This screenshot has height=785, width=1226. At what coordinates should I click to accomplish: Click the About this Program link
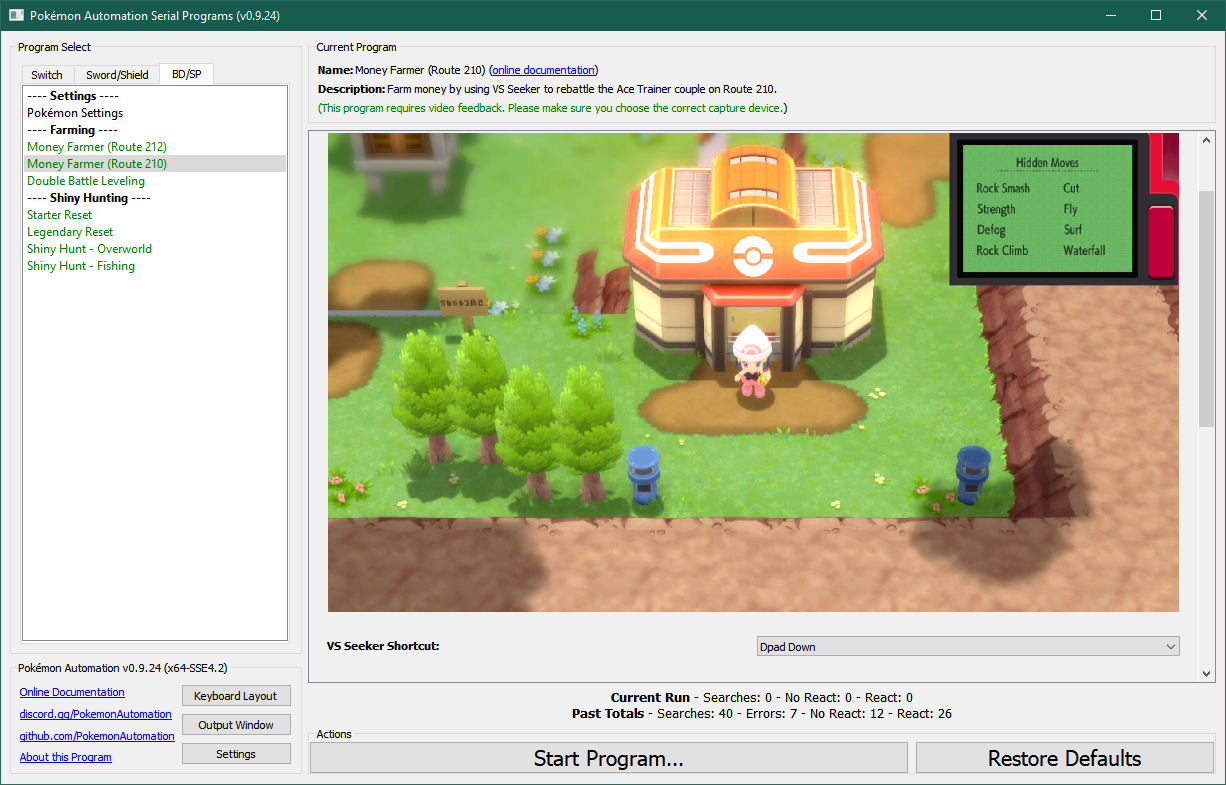[x=66, y=757]
